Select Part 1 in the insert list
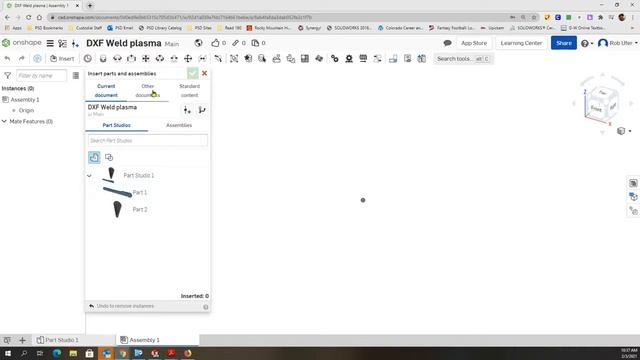The width and height of the screenshot is (640, 360). pyautogui.click(x=140, y=192)
